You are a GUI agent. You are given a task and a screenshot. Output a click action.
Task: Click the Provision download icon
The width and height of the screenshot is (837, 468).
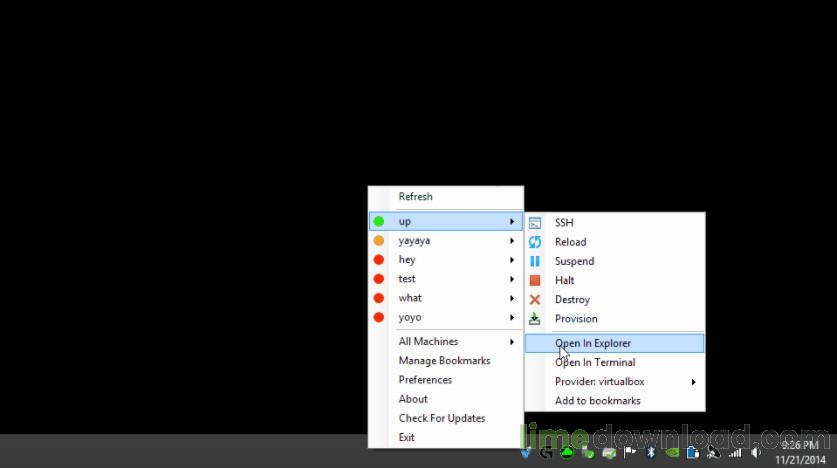(x=534, y=319)
